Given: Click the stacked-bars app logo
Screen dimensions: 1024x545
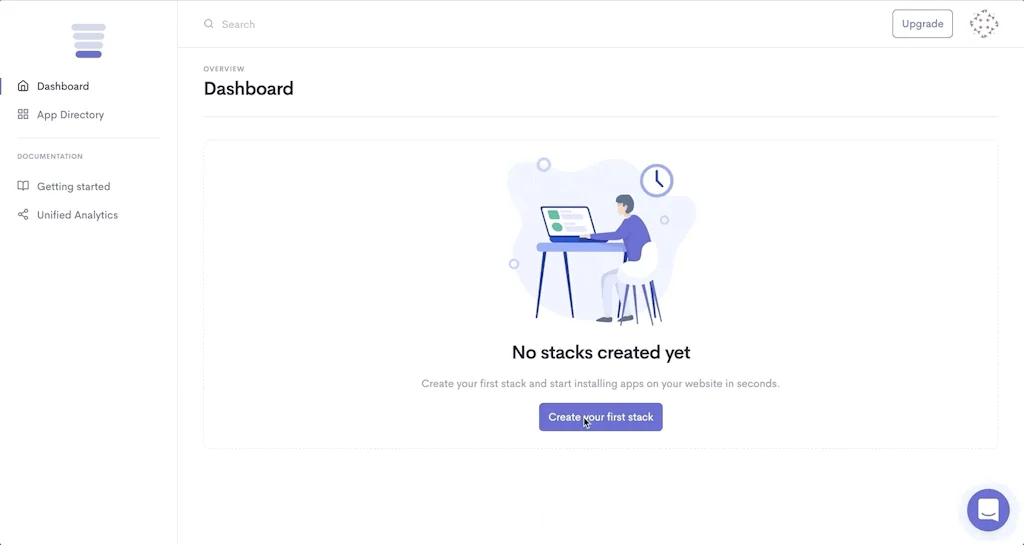Looking at the screenshot, I should coord(88,41).
